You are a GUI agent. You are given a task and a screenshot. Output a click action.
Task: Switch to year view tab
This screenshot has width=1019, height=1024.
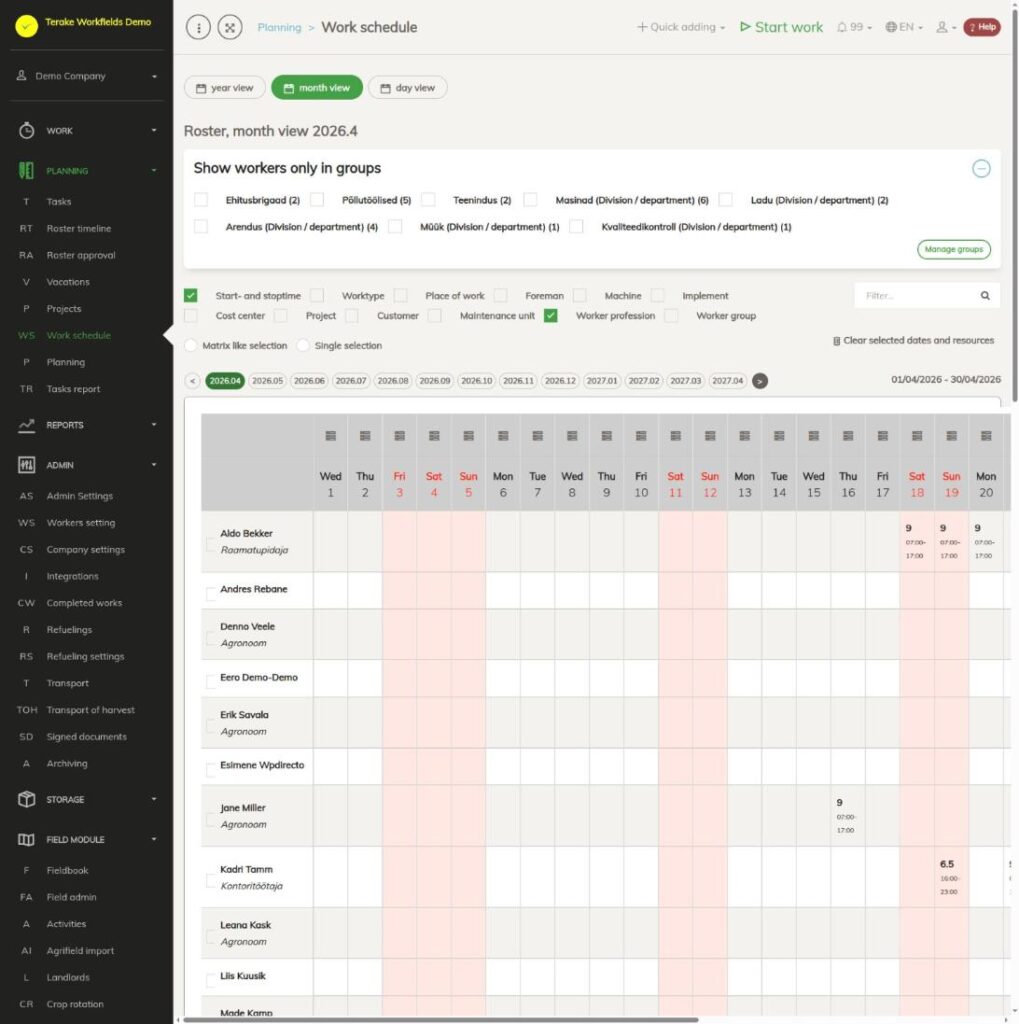[225, 88]
